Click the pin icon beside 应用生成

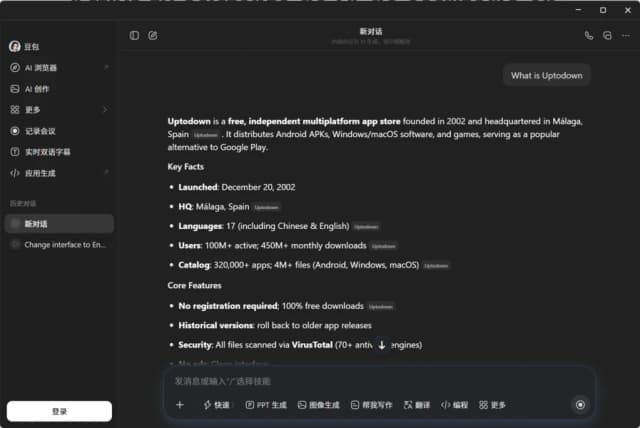(x=106, y=173)
